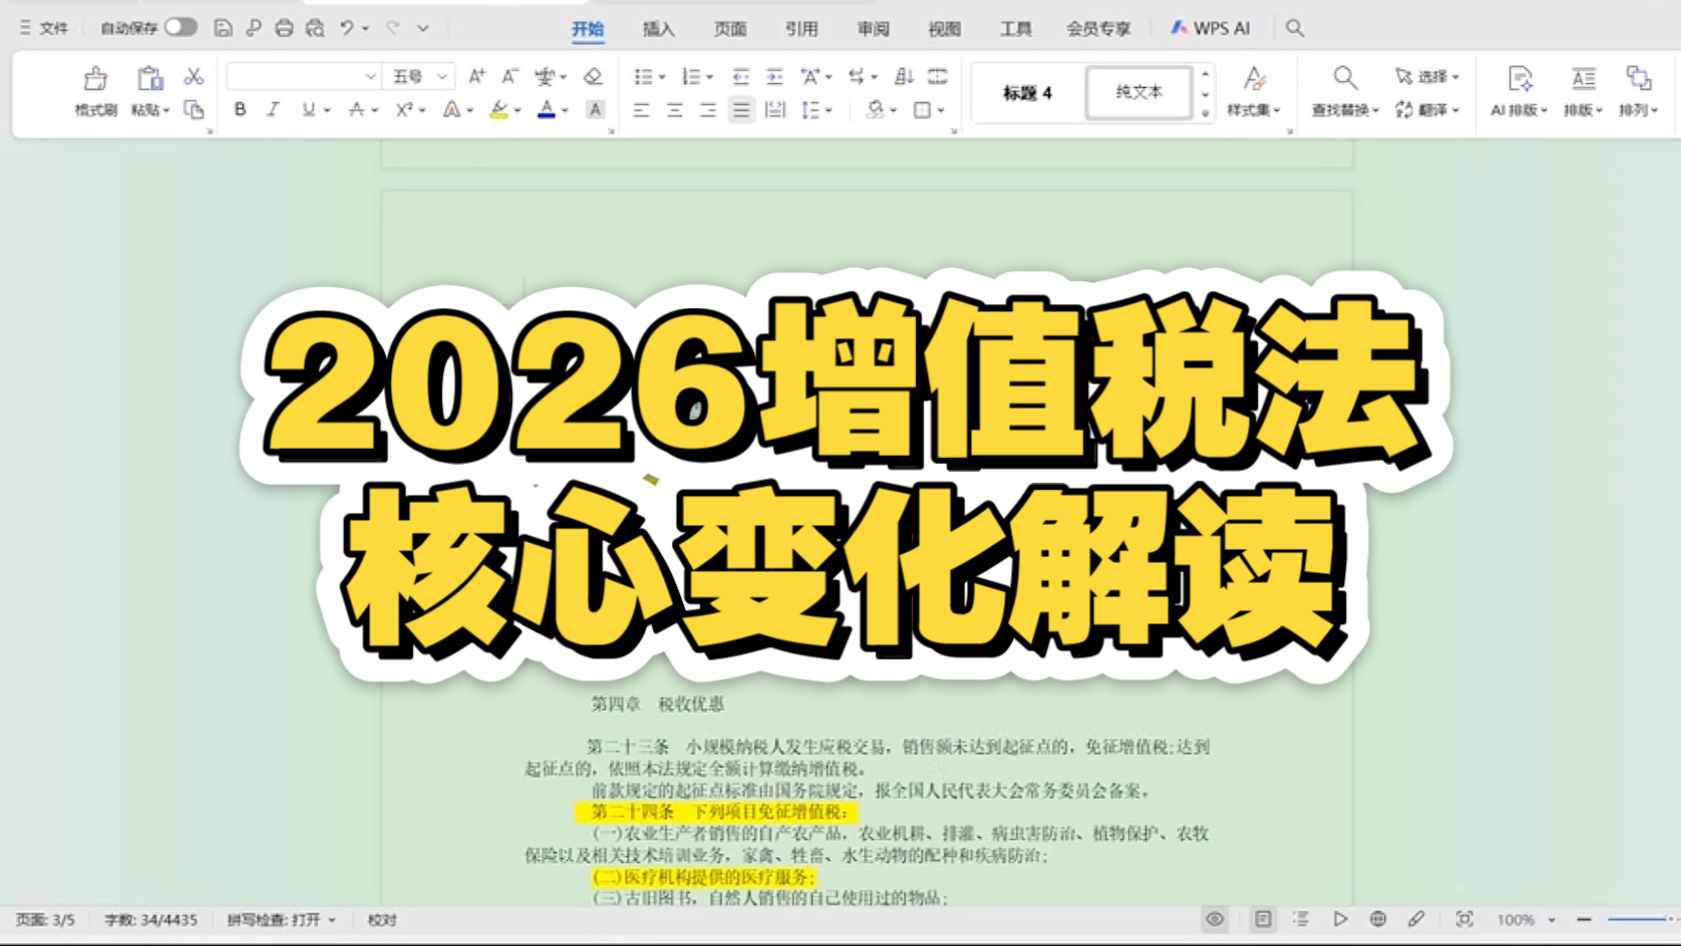Screen dimensions: 1681x946
Task: Open WPS AI assistant
Action: [x=1210, y=28]
